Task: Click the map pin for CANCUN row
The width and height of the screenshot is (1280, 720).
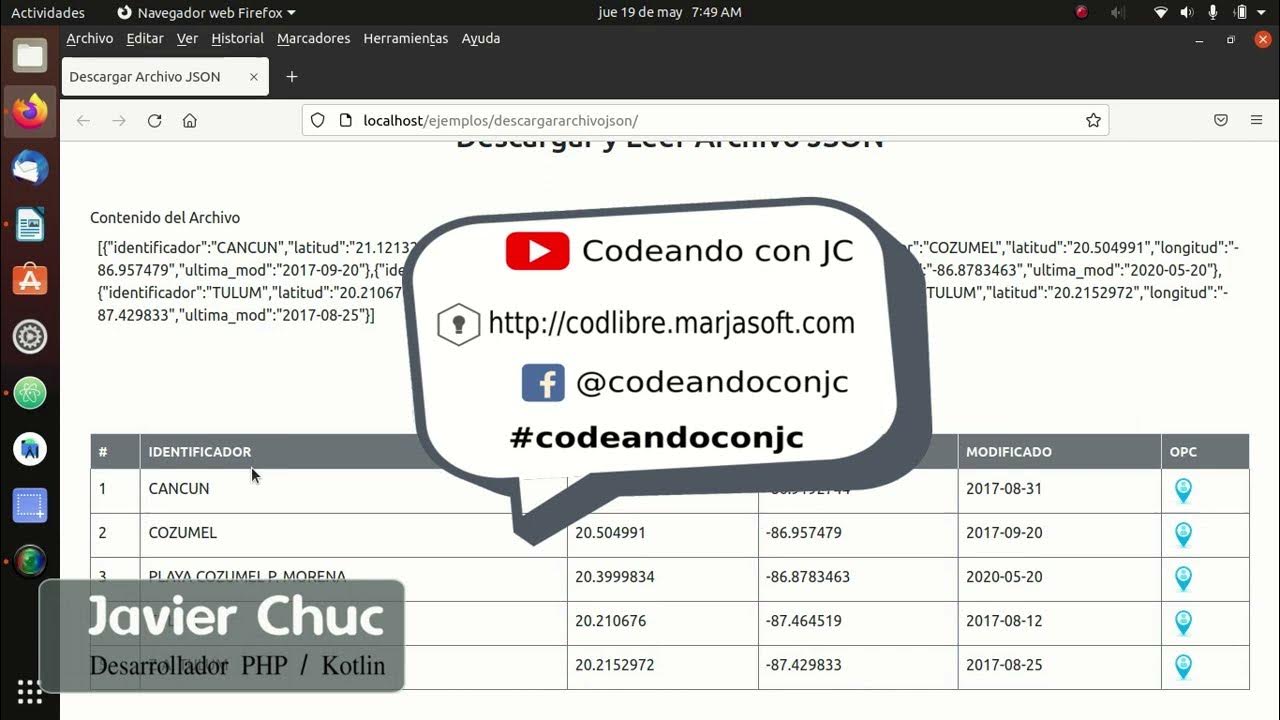Action: 1183,490
